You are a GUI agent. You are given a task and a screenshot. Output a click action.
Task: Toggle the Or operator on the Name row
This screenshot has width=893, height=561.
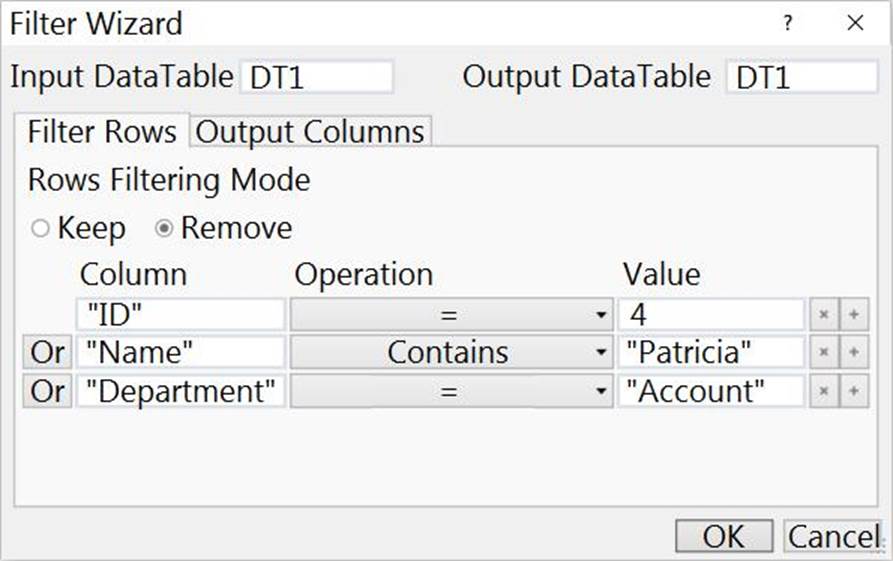[47, 353]
